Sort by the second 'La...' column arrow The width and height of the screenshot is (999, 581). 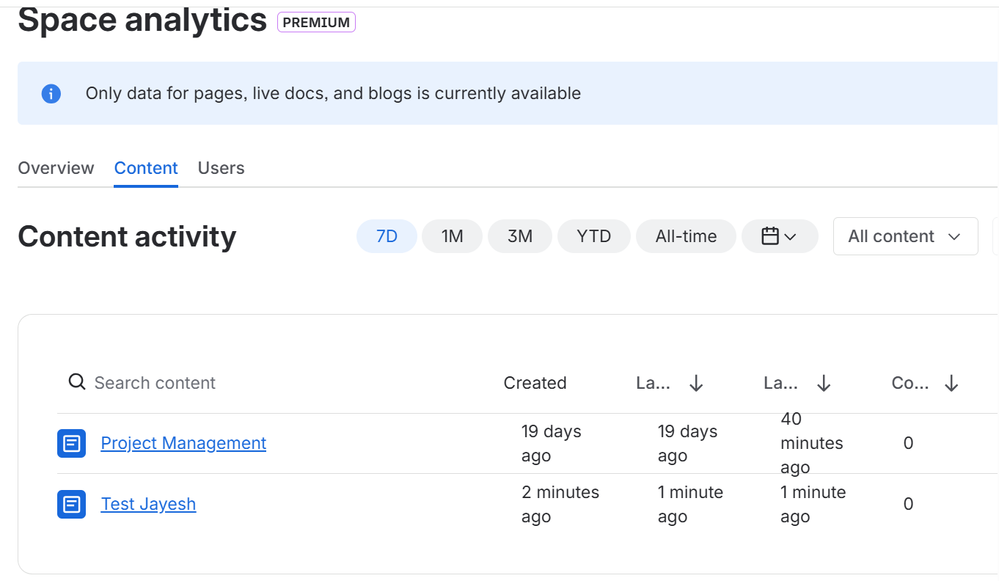(824, 383)
